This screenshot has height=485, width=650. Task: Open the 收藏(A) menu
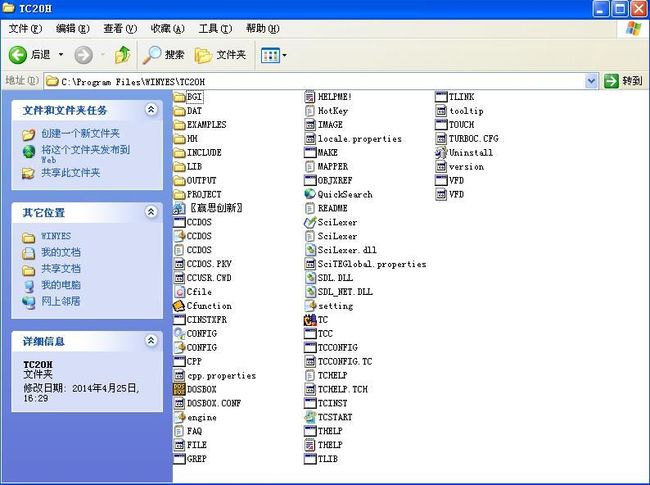click(x=167, y=29)
